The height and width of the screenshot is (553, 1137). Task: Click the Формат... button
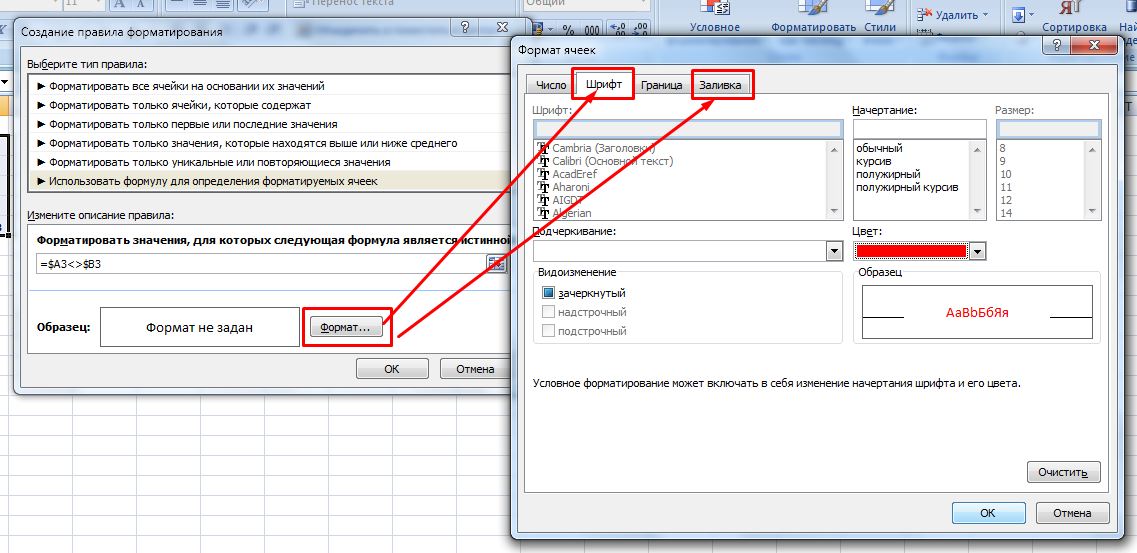tap(345, 328)
